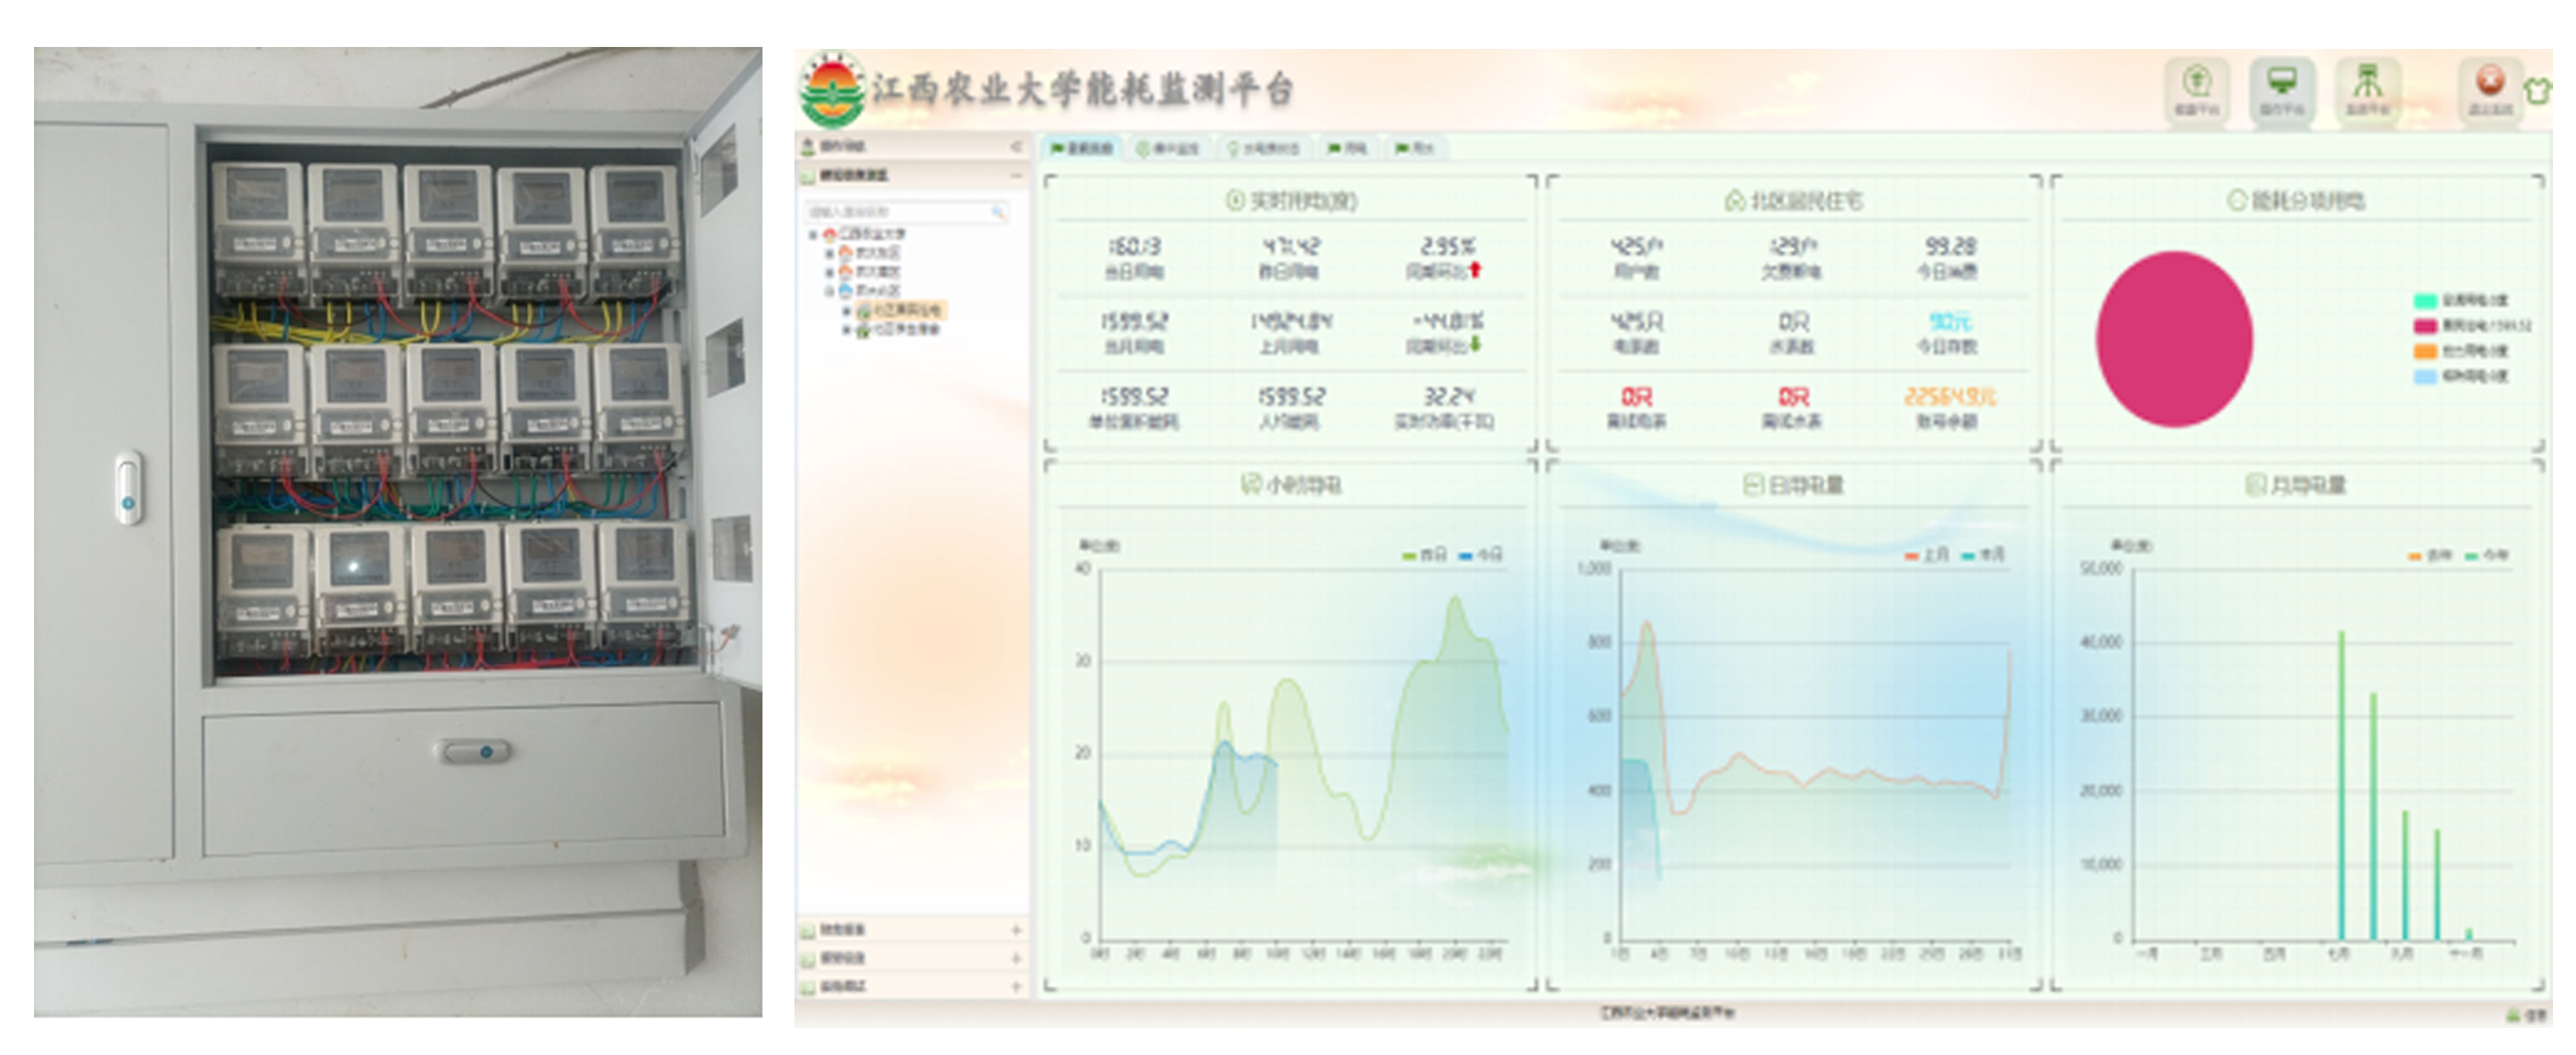This screenshot has height=1055, width=2576.
Task: Click the network hierarchy icon in the header
Action: 2366,82
